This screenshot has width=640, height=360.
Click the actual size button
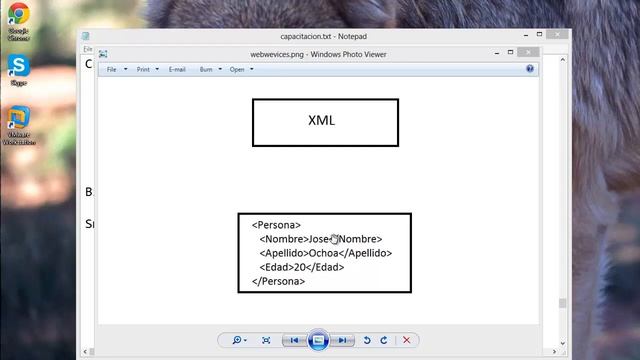(x=266, y=340)
